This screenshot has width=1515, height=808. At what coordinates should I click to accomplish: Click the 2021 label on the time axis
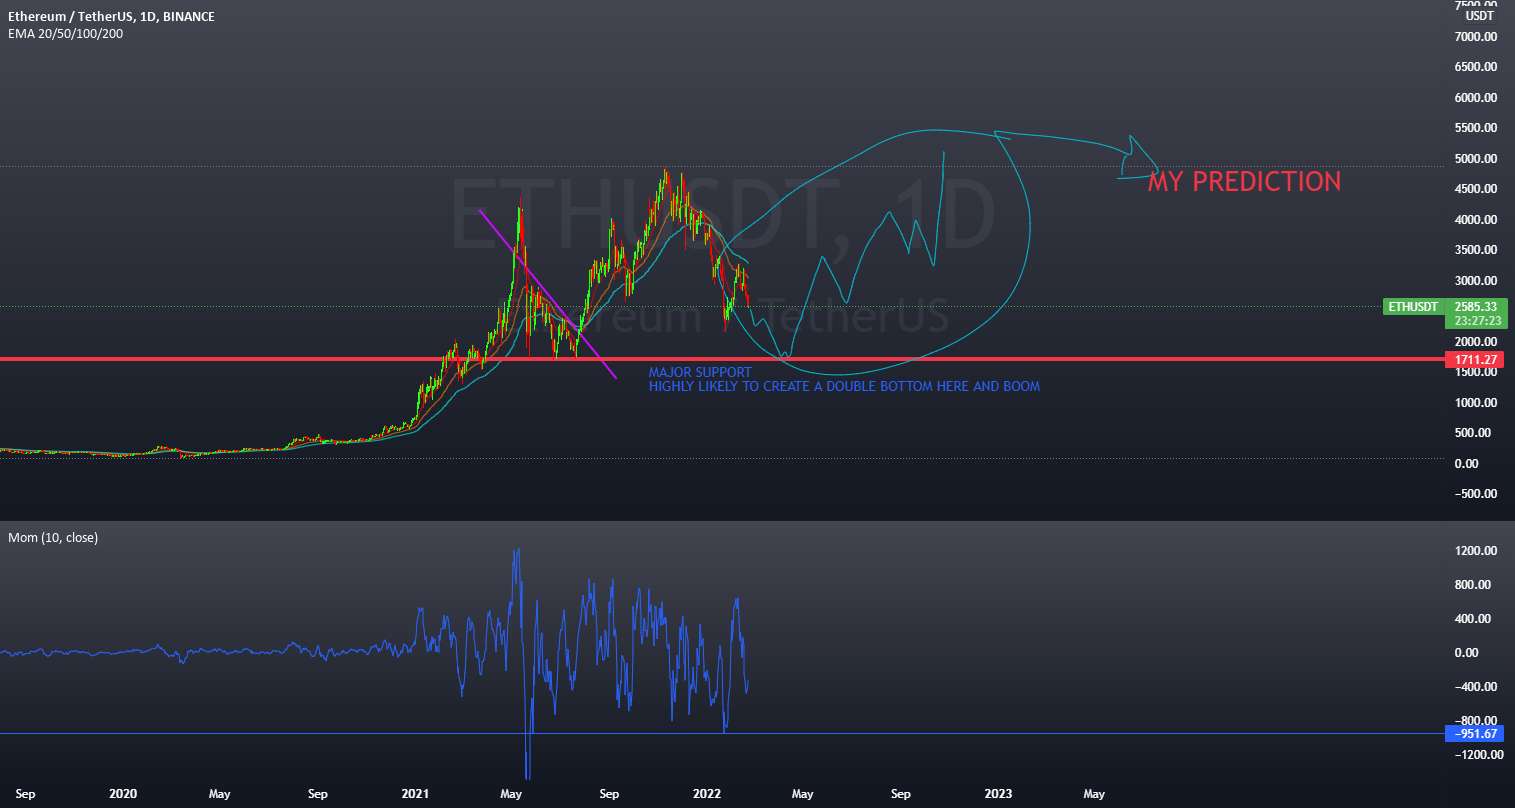[415, 794]
